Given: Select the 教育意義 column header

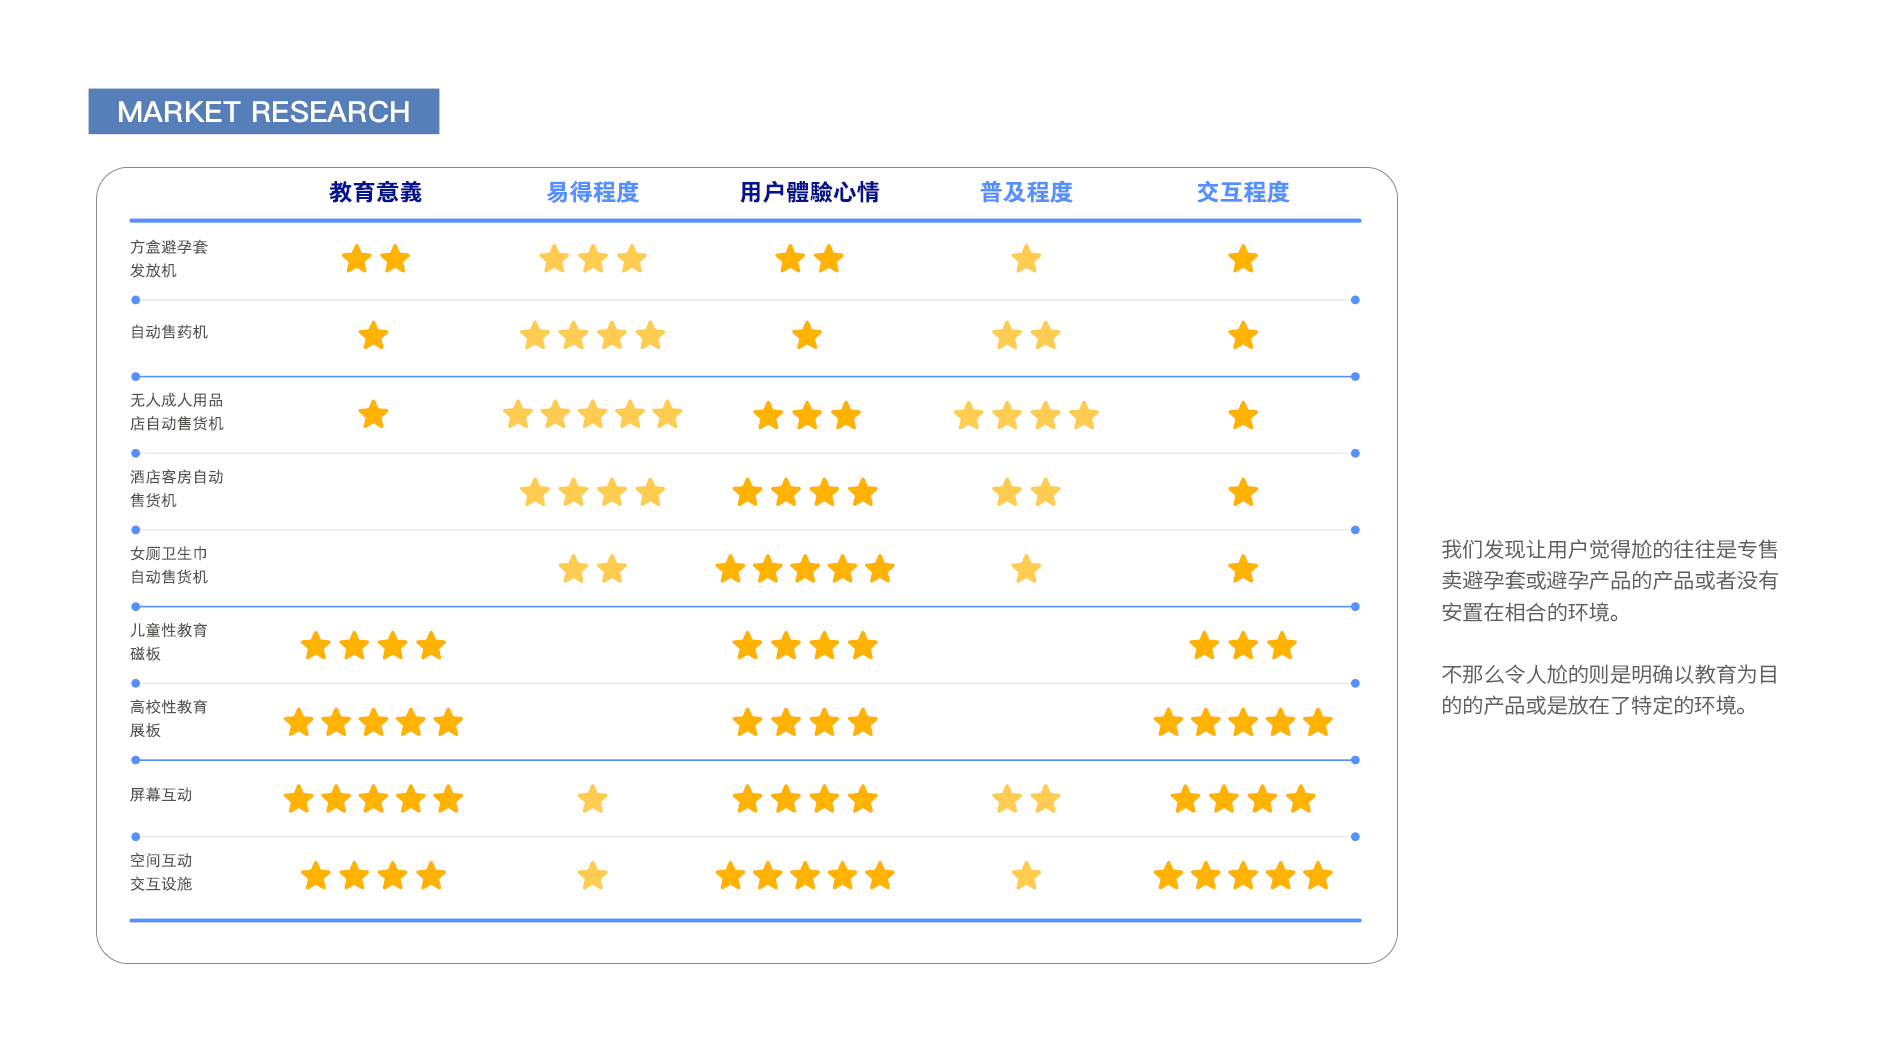Looking at the screenshot, I should pos(375,192).
